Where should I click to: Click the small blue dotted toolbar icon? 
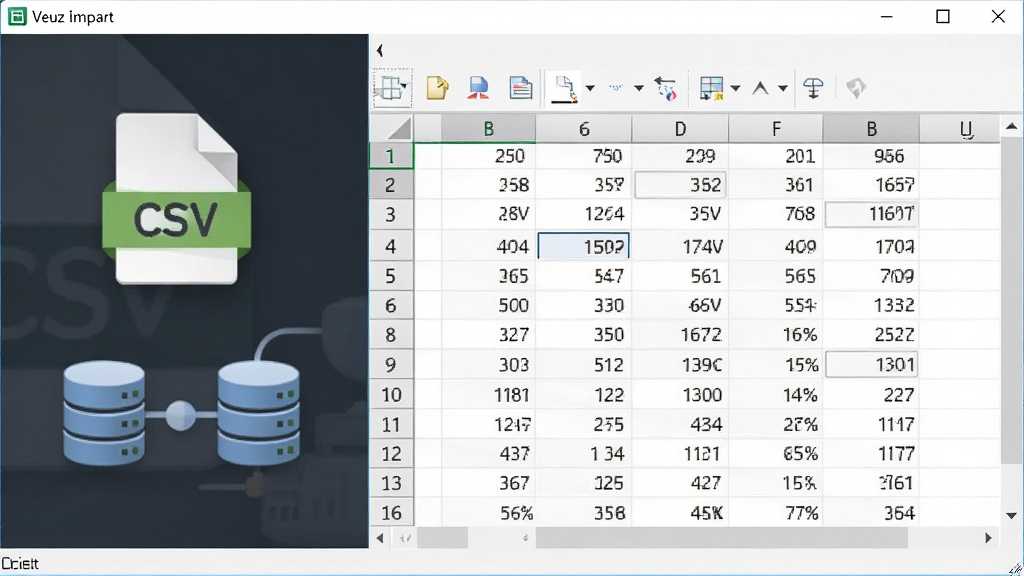tap(615, 88)
